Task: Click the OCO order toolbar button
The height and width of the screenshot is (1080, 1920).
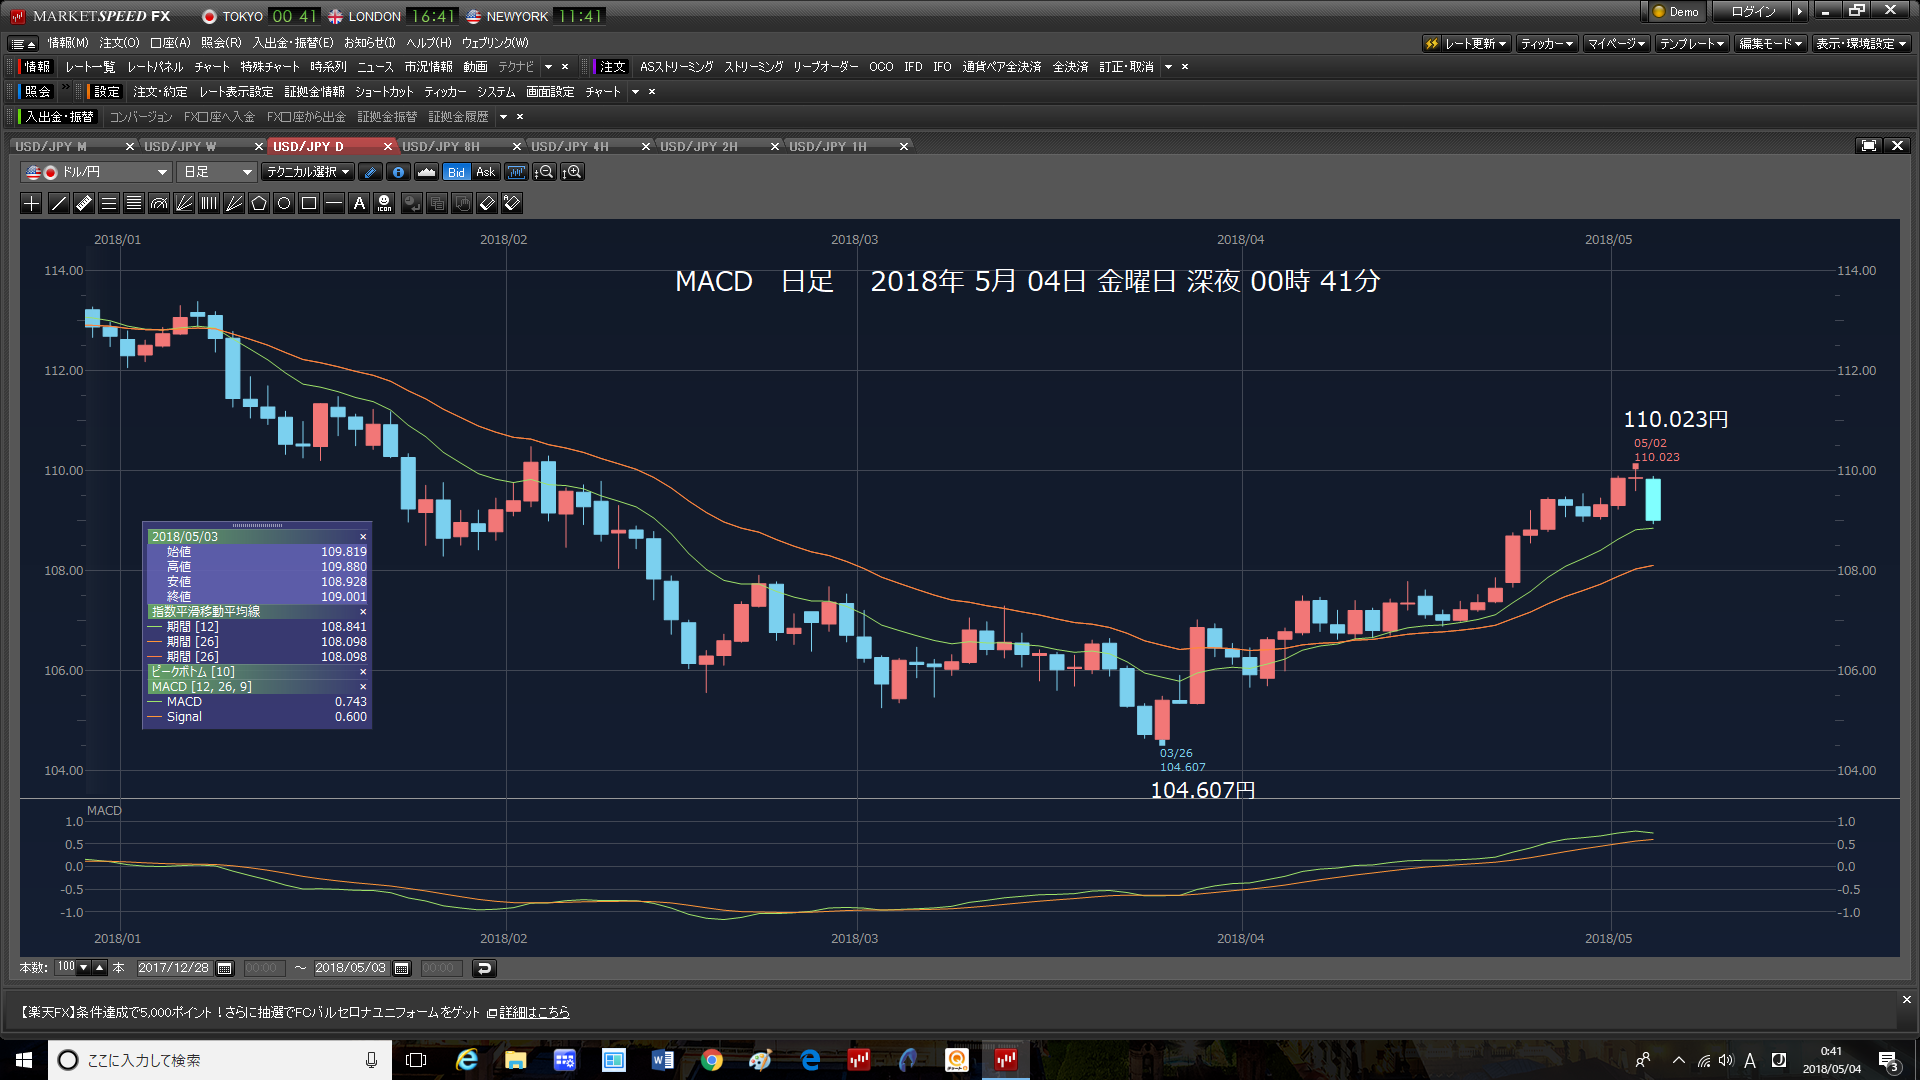Action: (881, 67)
